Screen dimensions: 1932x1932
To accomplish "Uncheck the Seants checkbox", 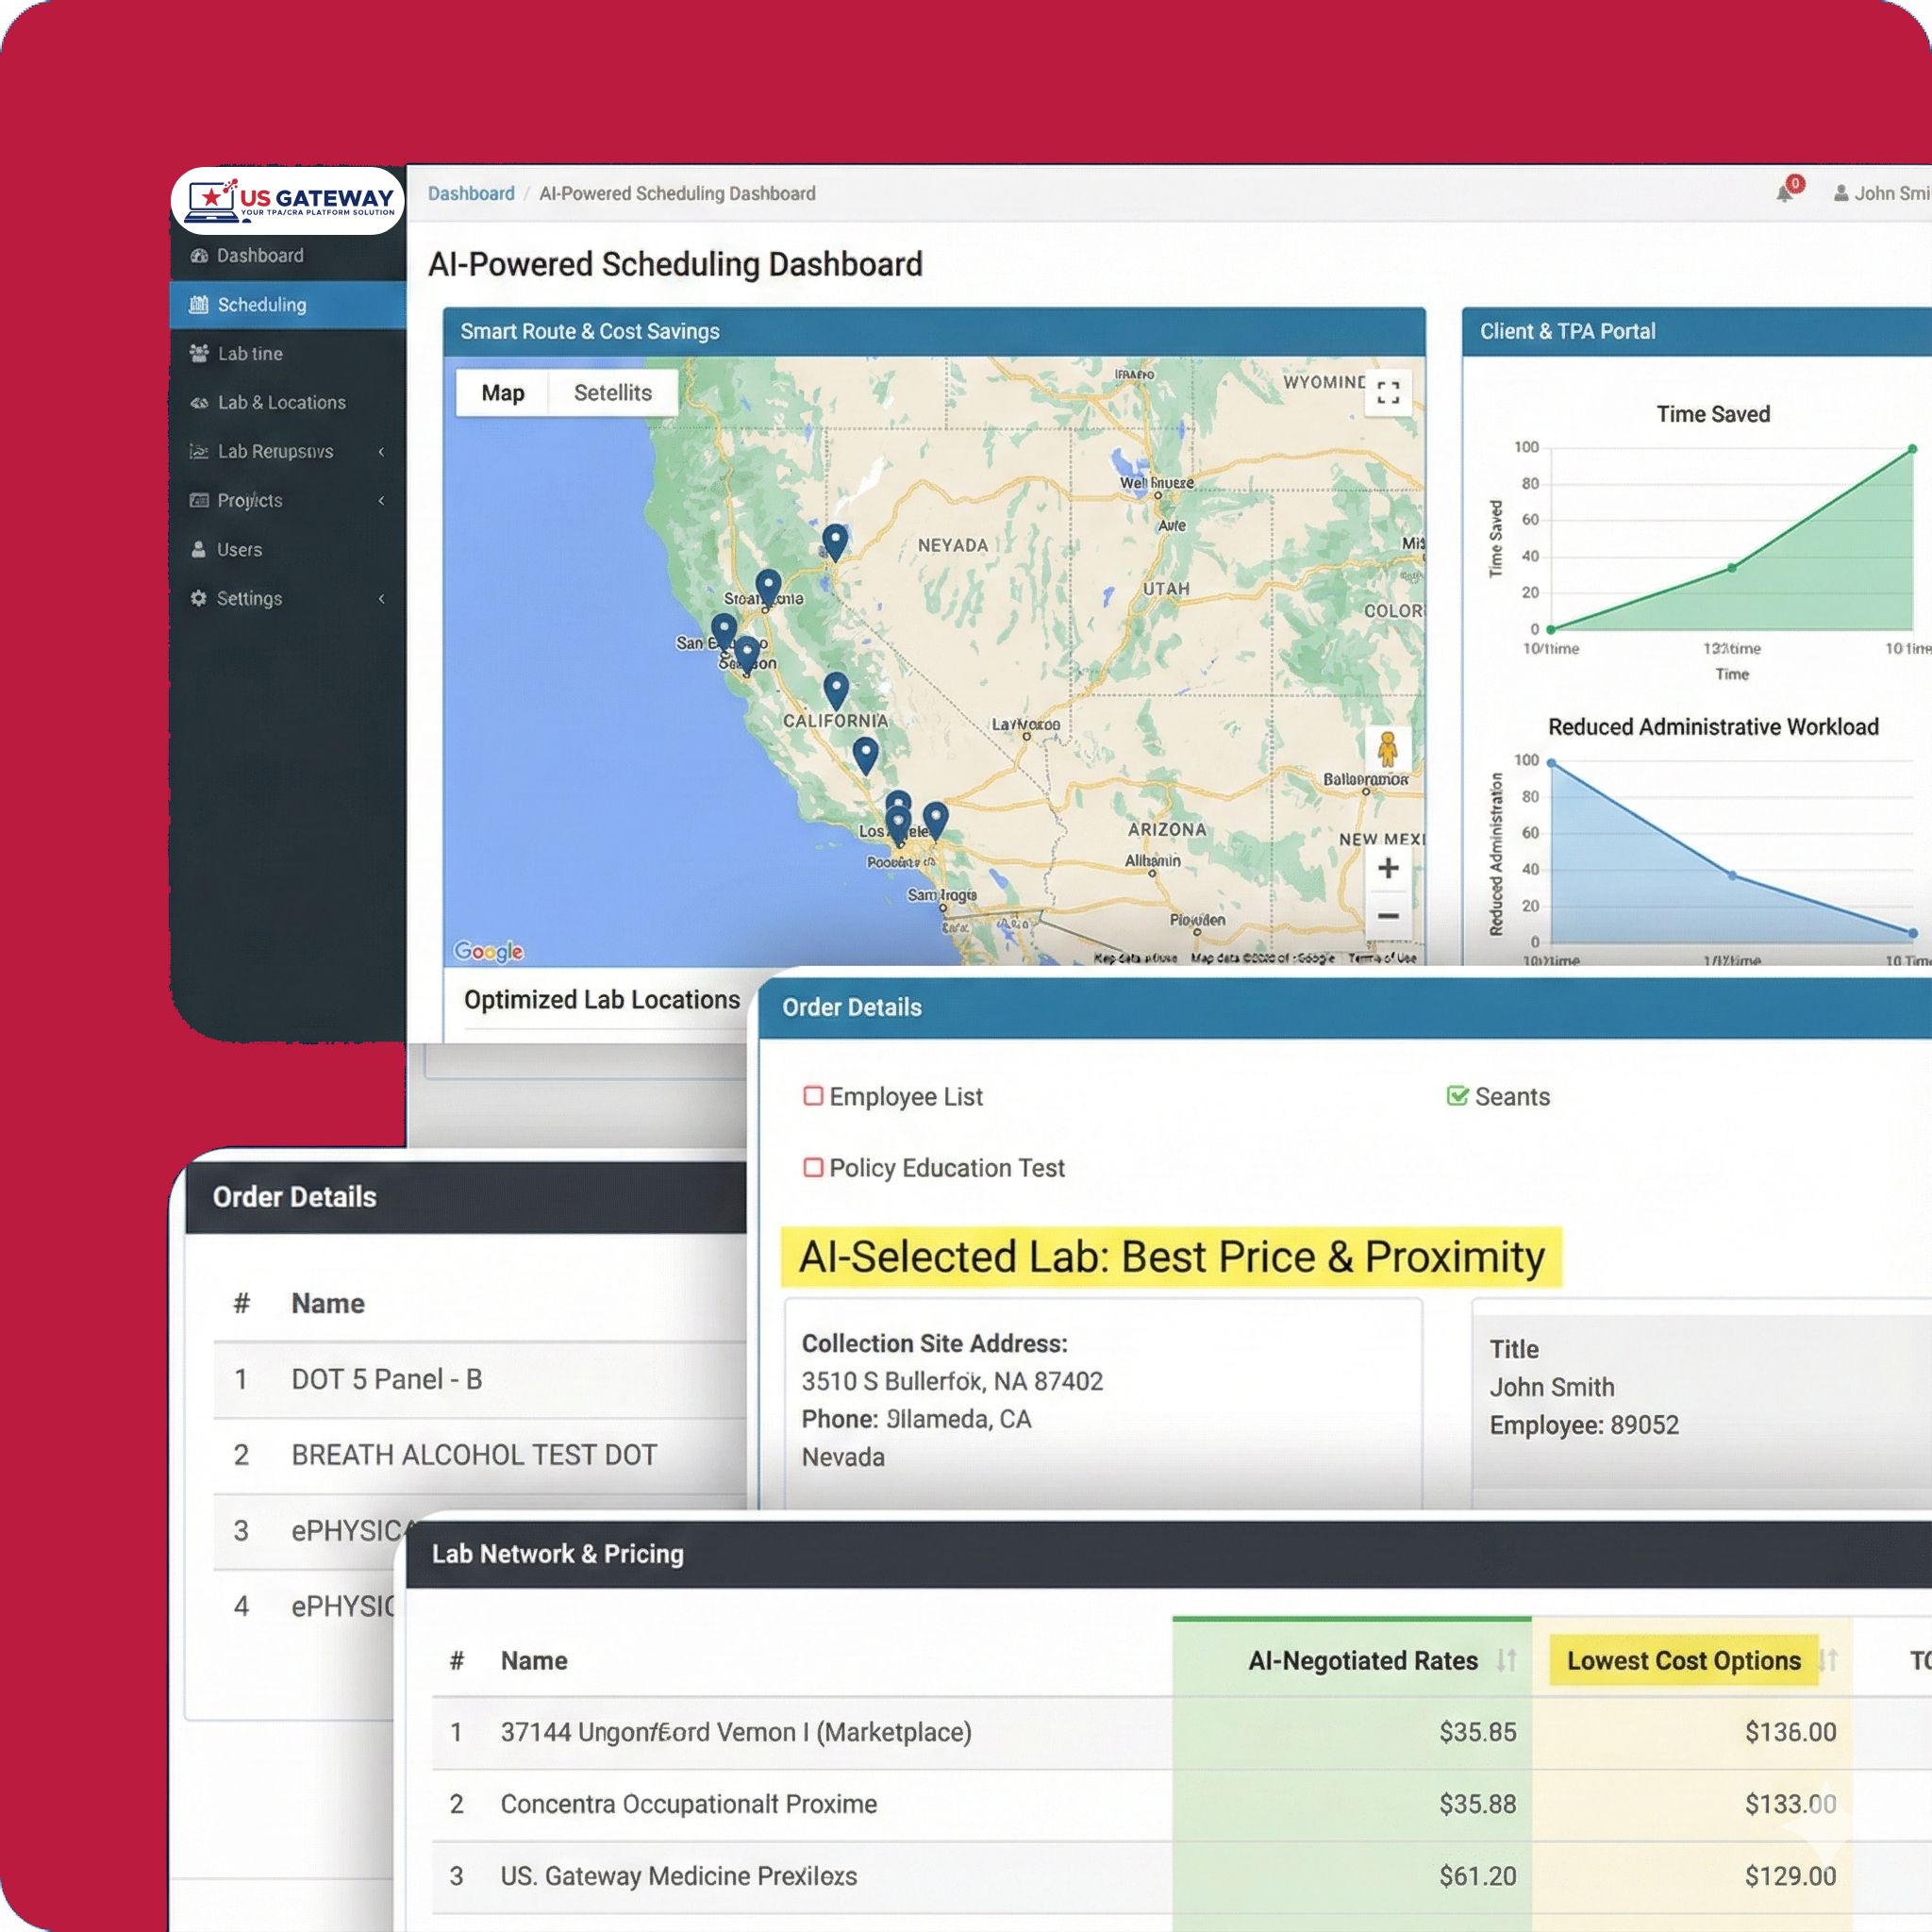I will coord(1457,1096).
